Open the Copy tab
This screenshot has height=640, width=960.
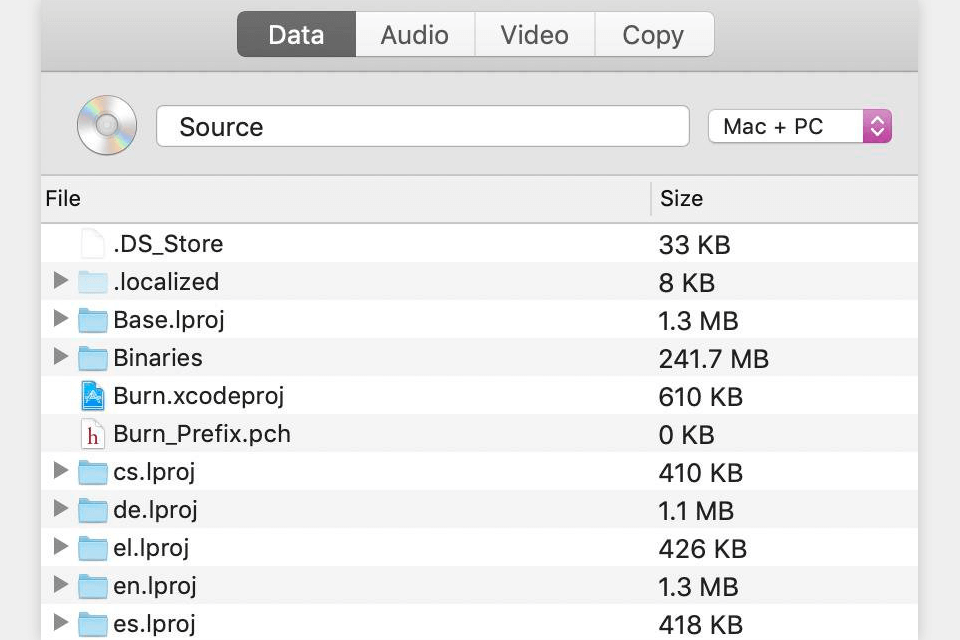coord(653,35)
